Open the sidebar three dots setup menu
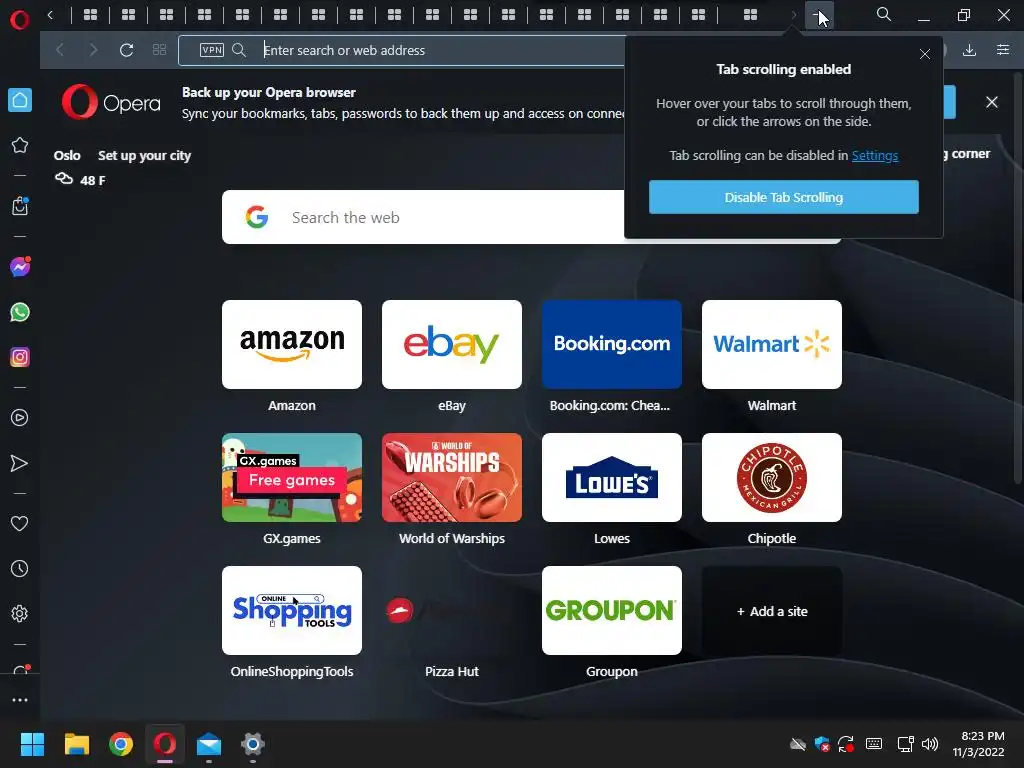The width and height of the screenshot is (1024, 768). click(x=20, y=700)
